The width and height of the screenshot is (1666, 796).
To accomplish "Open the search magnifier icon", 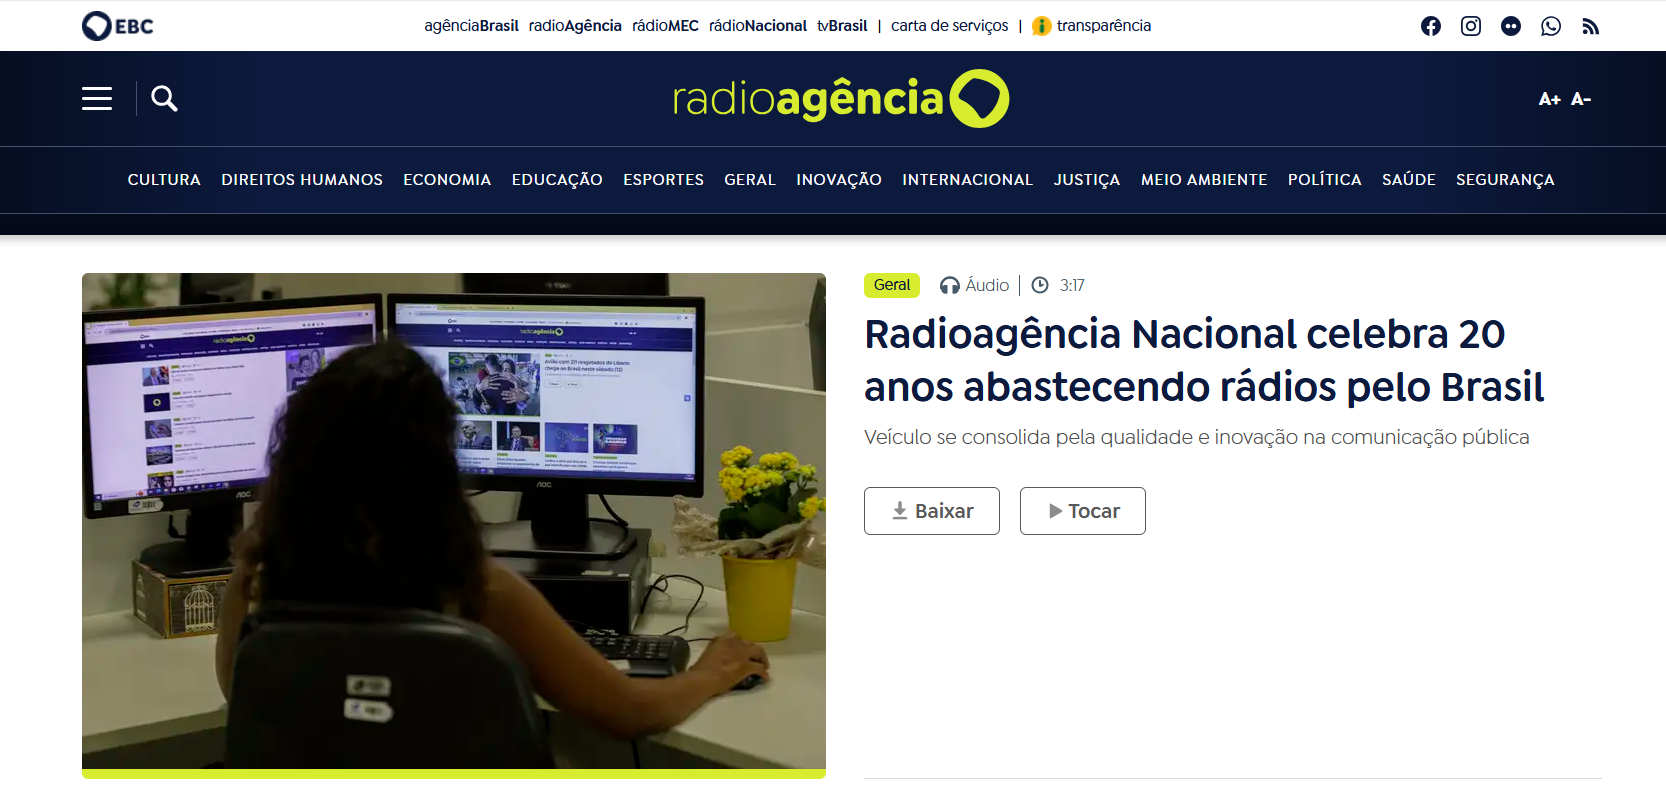I will (x=164, y=98).
